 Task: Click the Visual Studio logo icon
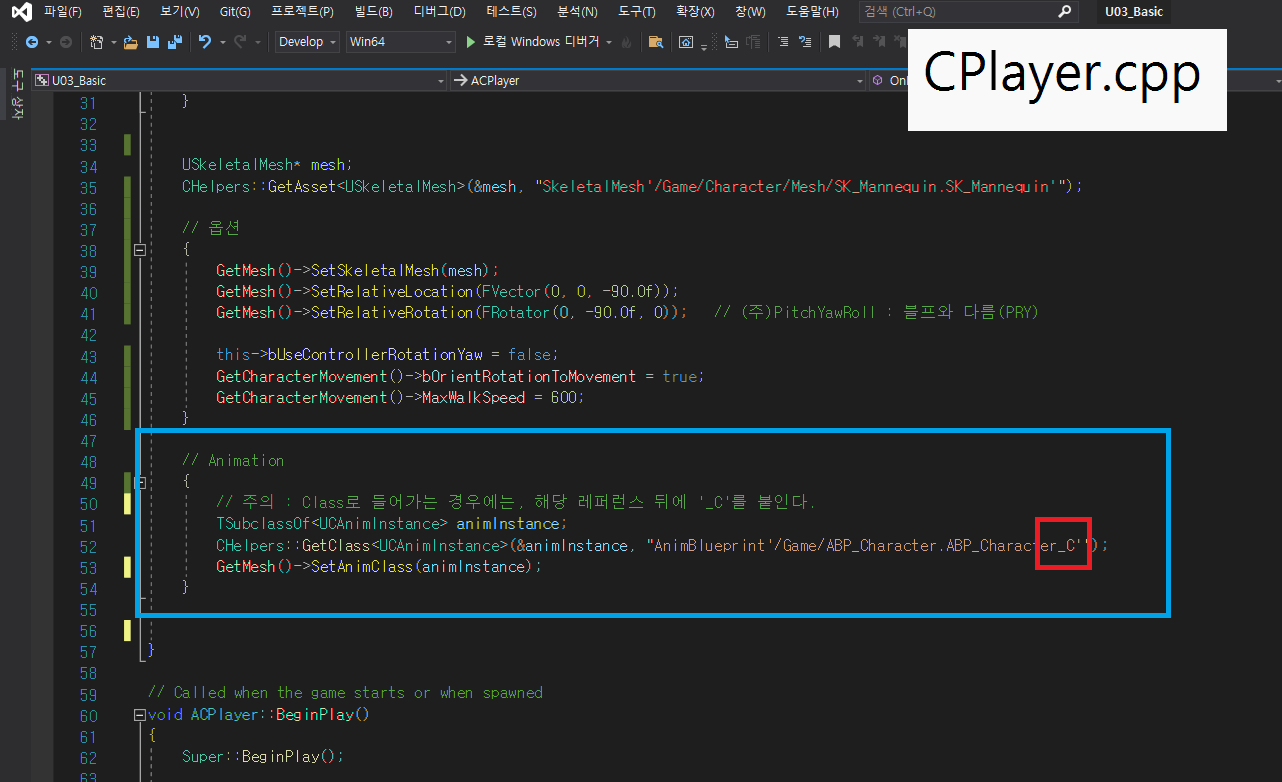tap(21, 12)
